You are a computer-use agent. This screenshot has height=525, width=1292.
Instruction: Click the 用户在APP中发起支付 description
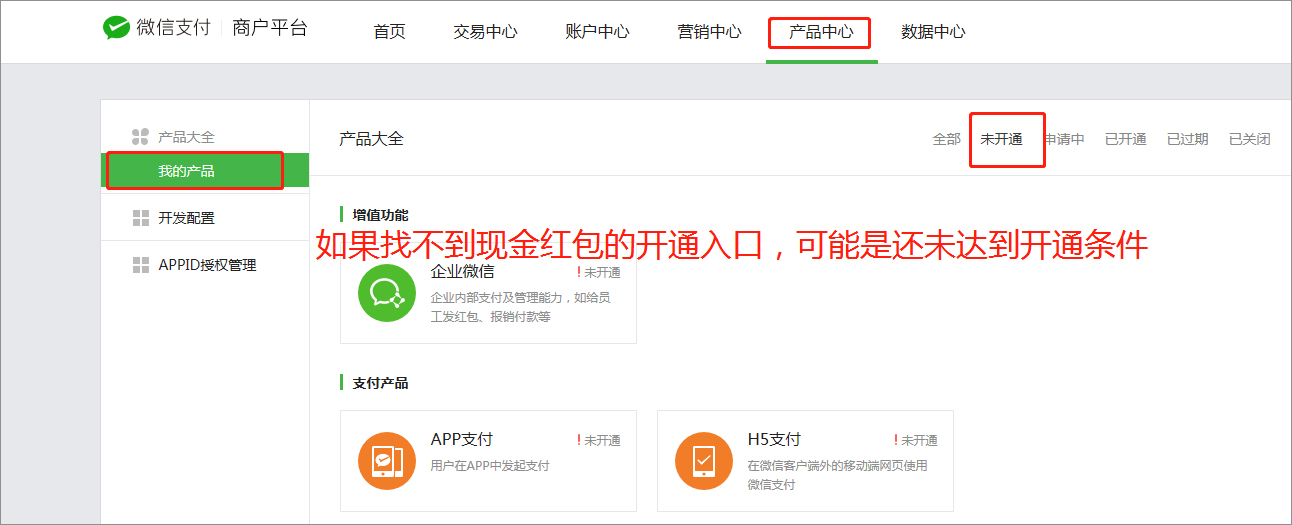click(490, 466)
